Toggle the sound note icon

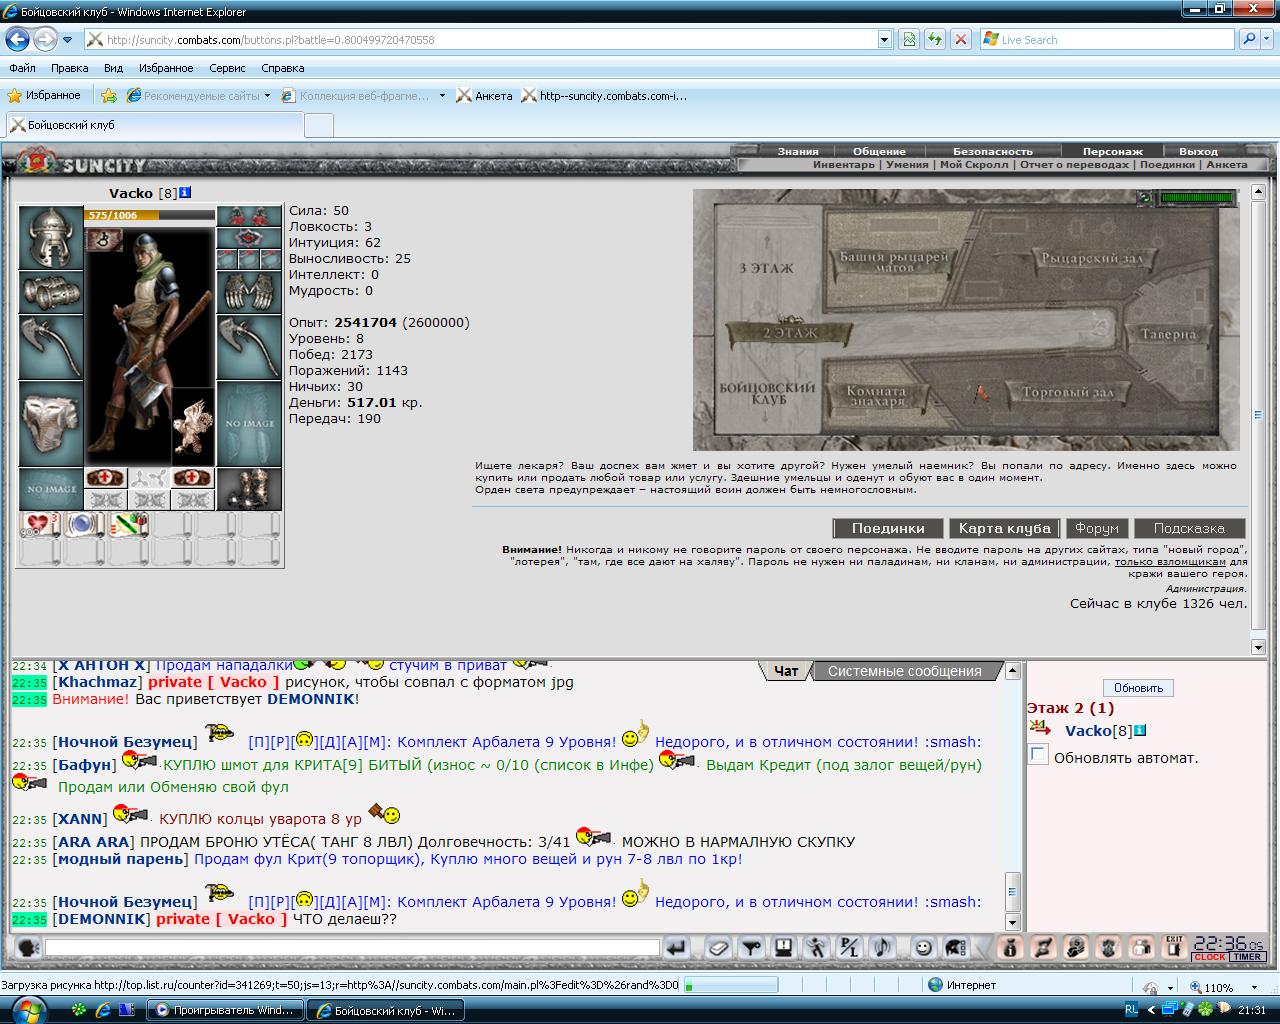[x=882, y=947]
